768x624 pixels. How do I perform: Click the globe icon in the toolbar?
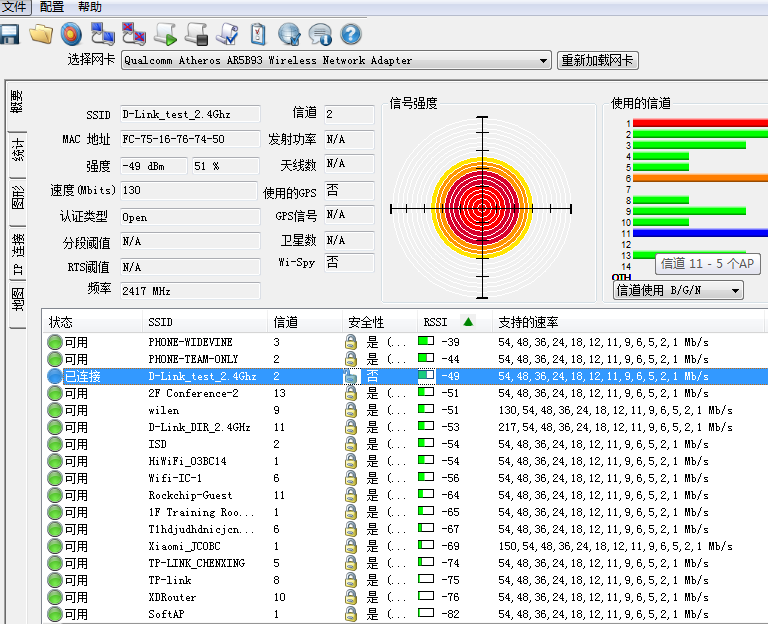point(289,35)
